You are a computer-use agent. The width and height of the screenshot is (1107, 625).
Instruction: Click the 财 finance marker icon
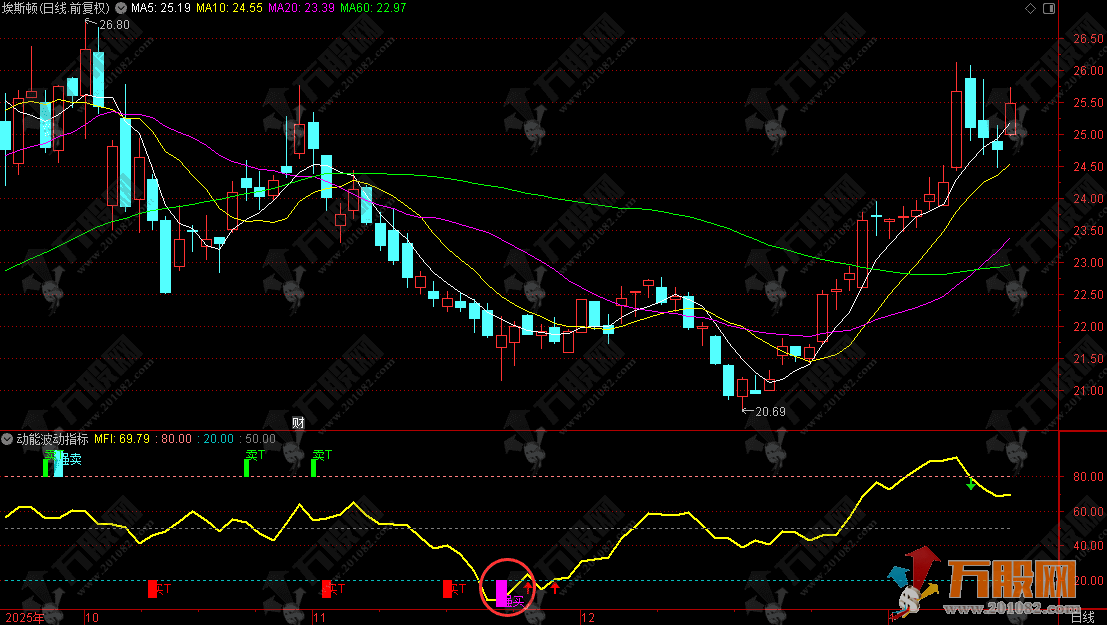(297, 422)
